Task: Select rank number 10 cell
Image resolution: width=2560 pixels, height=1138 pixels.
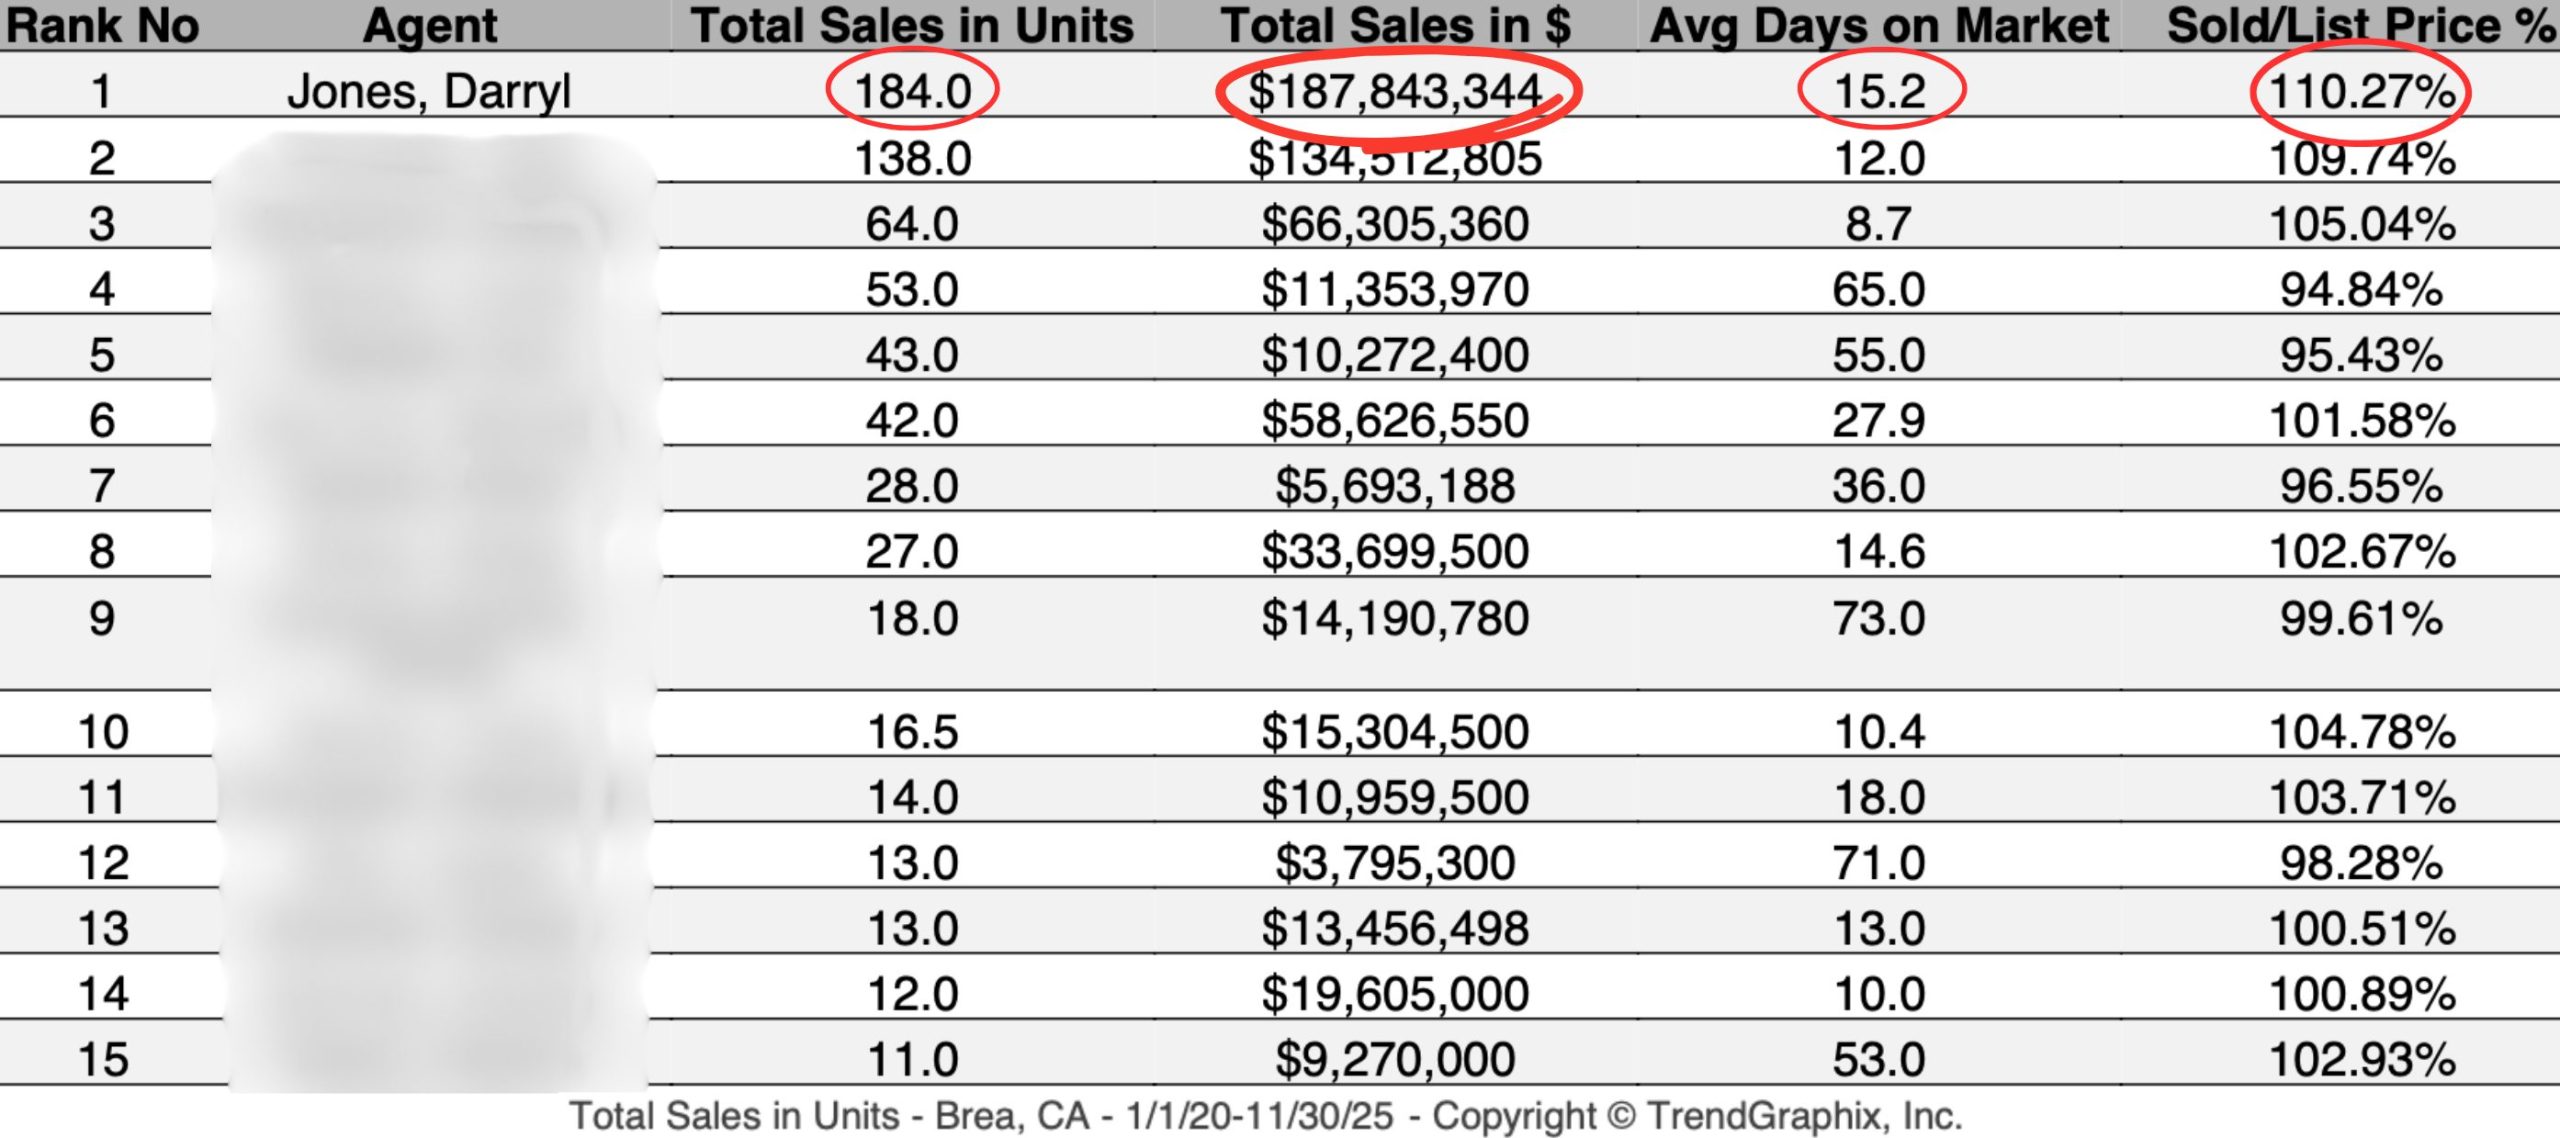Action: [x=103, y=732]
